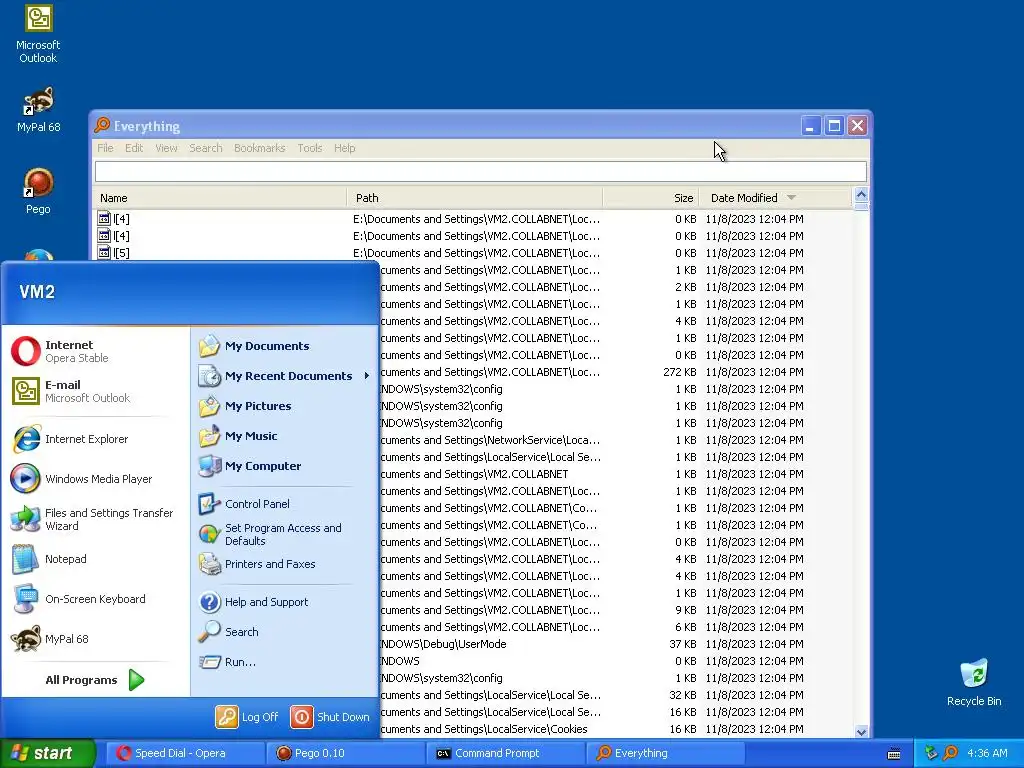
Task: Open My Pictures folder
Action: click(x=285, y=406)
